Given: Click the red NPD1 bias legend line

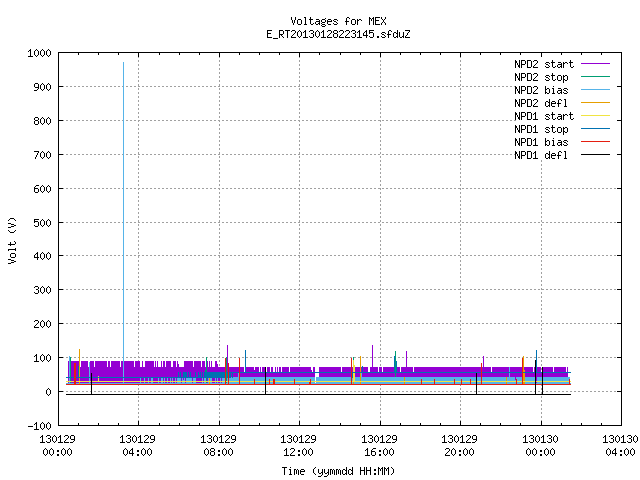Looking at the screenshot, I should [596, 142].
